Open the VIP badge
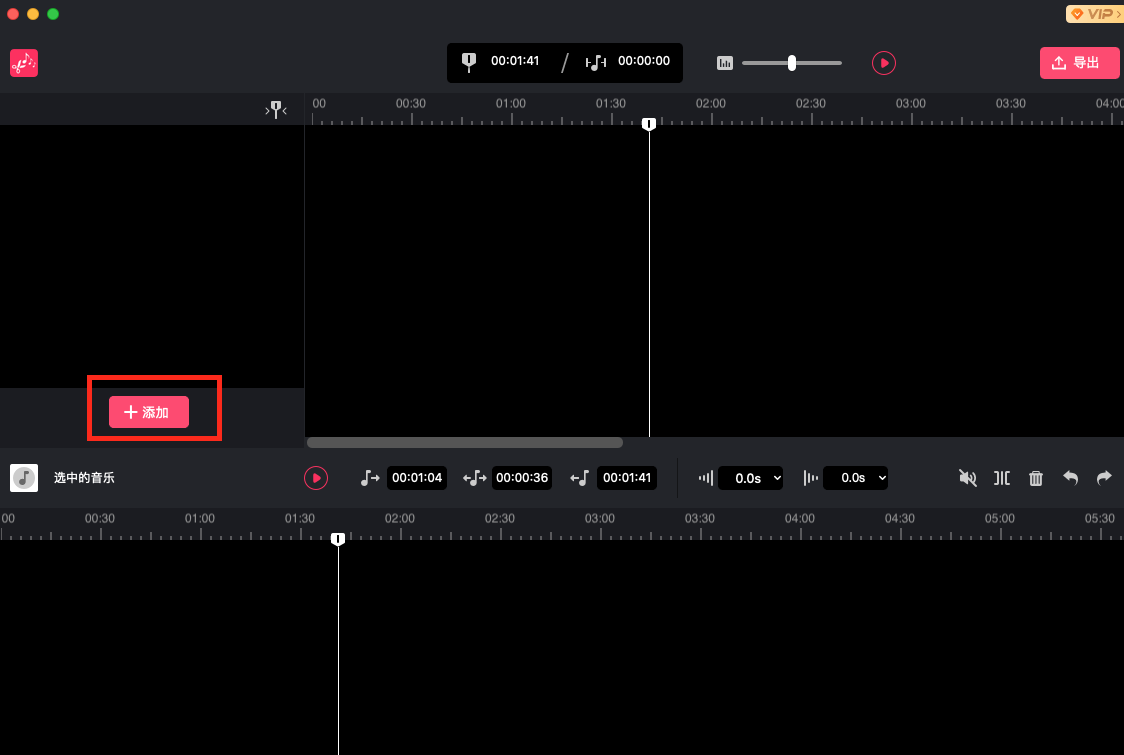Viewport: 1124px width, 755px height. 1095,14
